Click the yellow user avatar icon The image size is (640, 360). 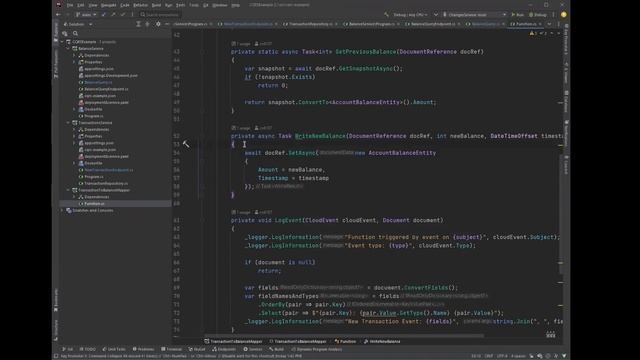pos(564,15)
